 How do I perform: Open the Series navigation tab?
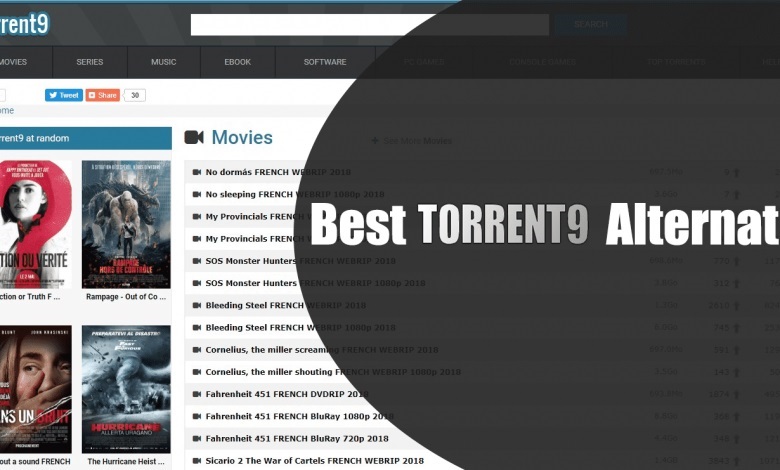(90, 62)
